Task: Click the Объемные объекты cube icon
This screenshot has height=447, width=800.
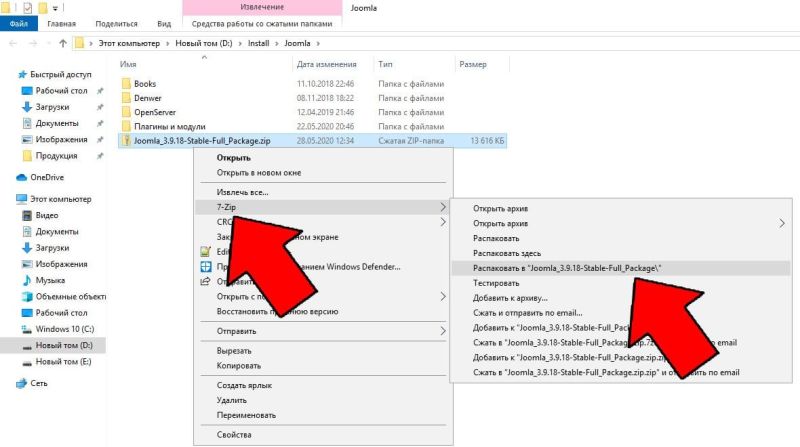Action: [27, 296]
